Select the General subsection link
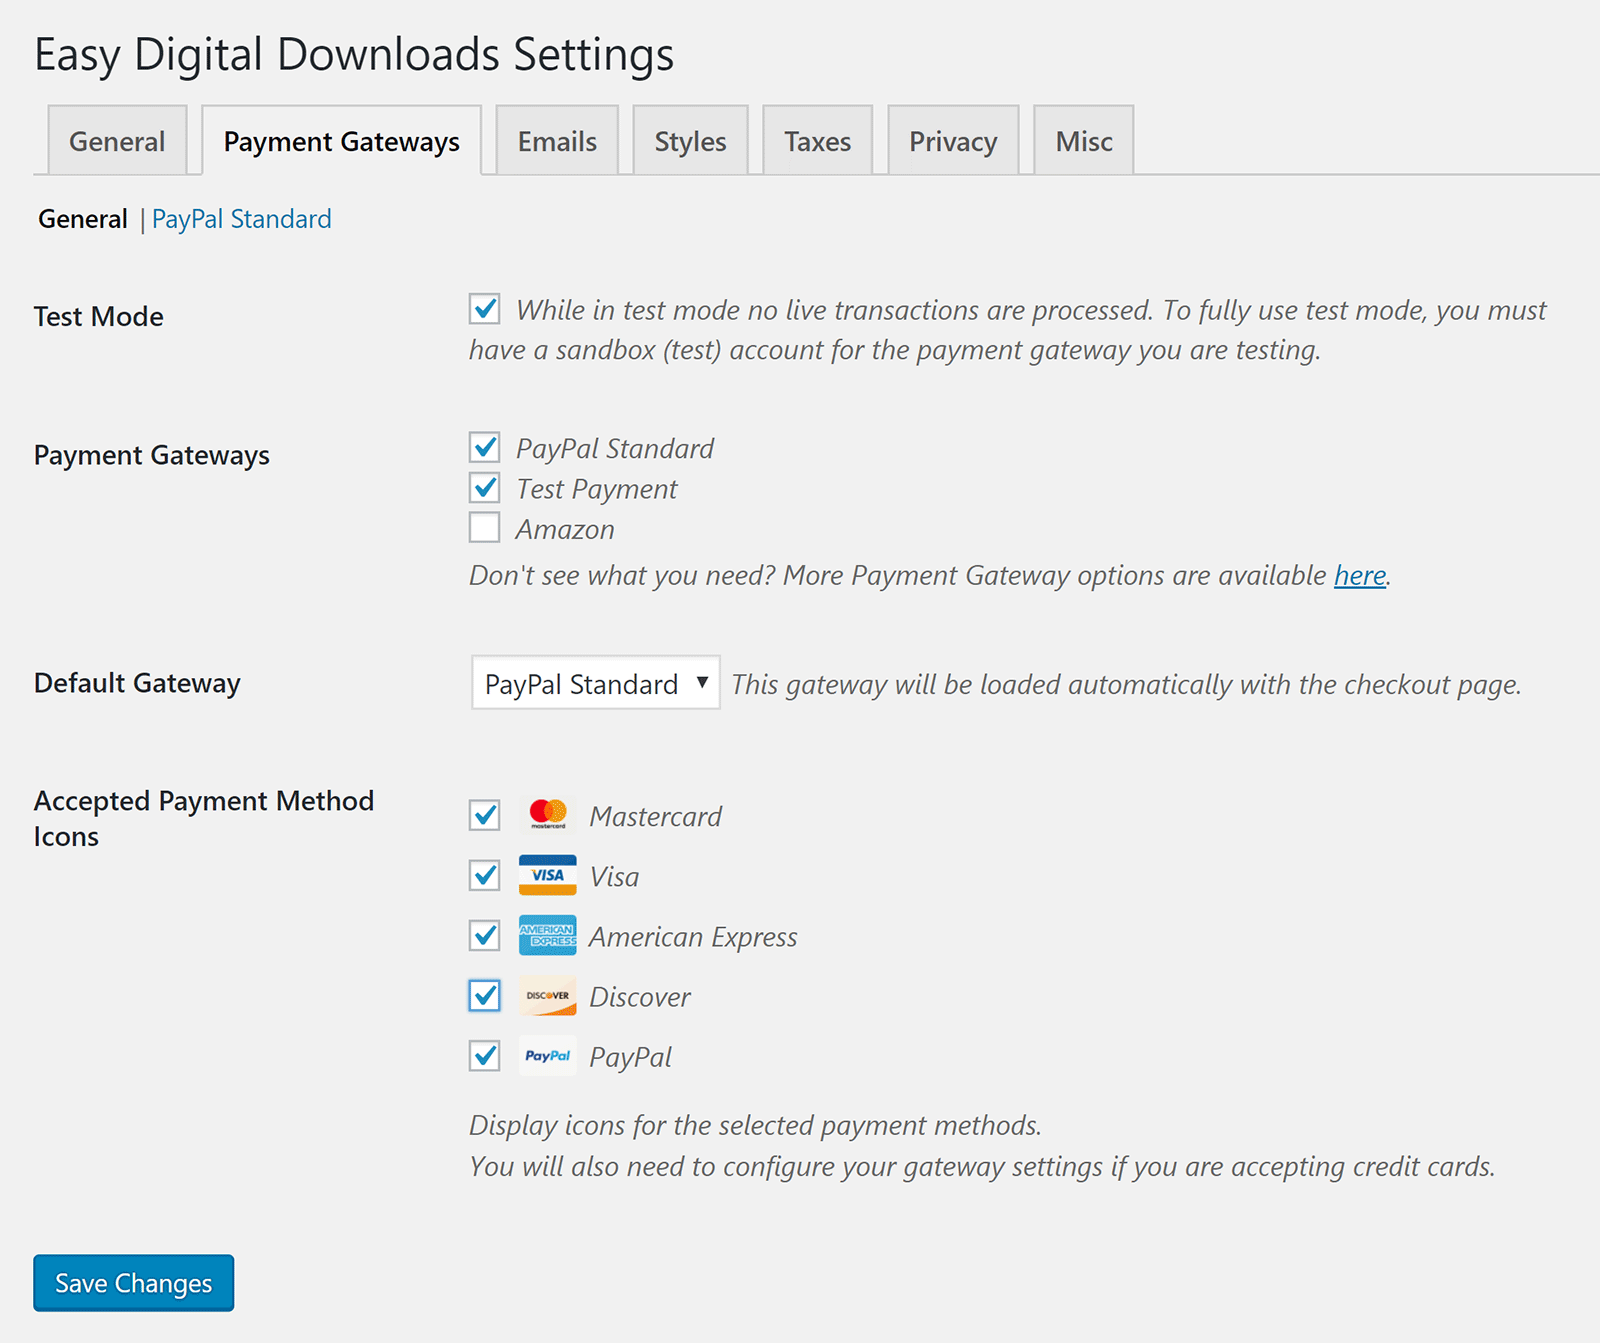The width and height of the screenshot is (1600, 1343). click(83, 219)
